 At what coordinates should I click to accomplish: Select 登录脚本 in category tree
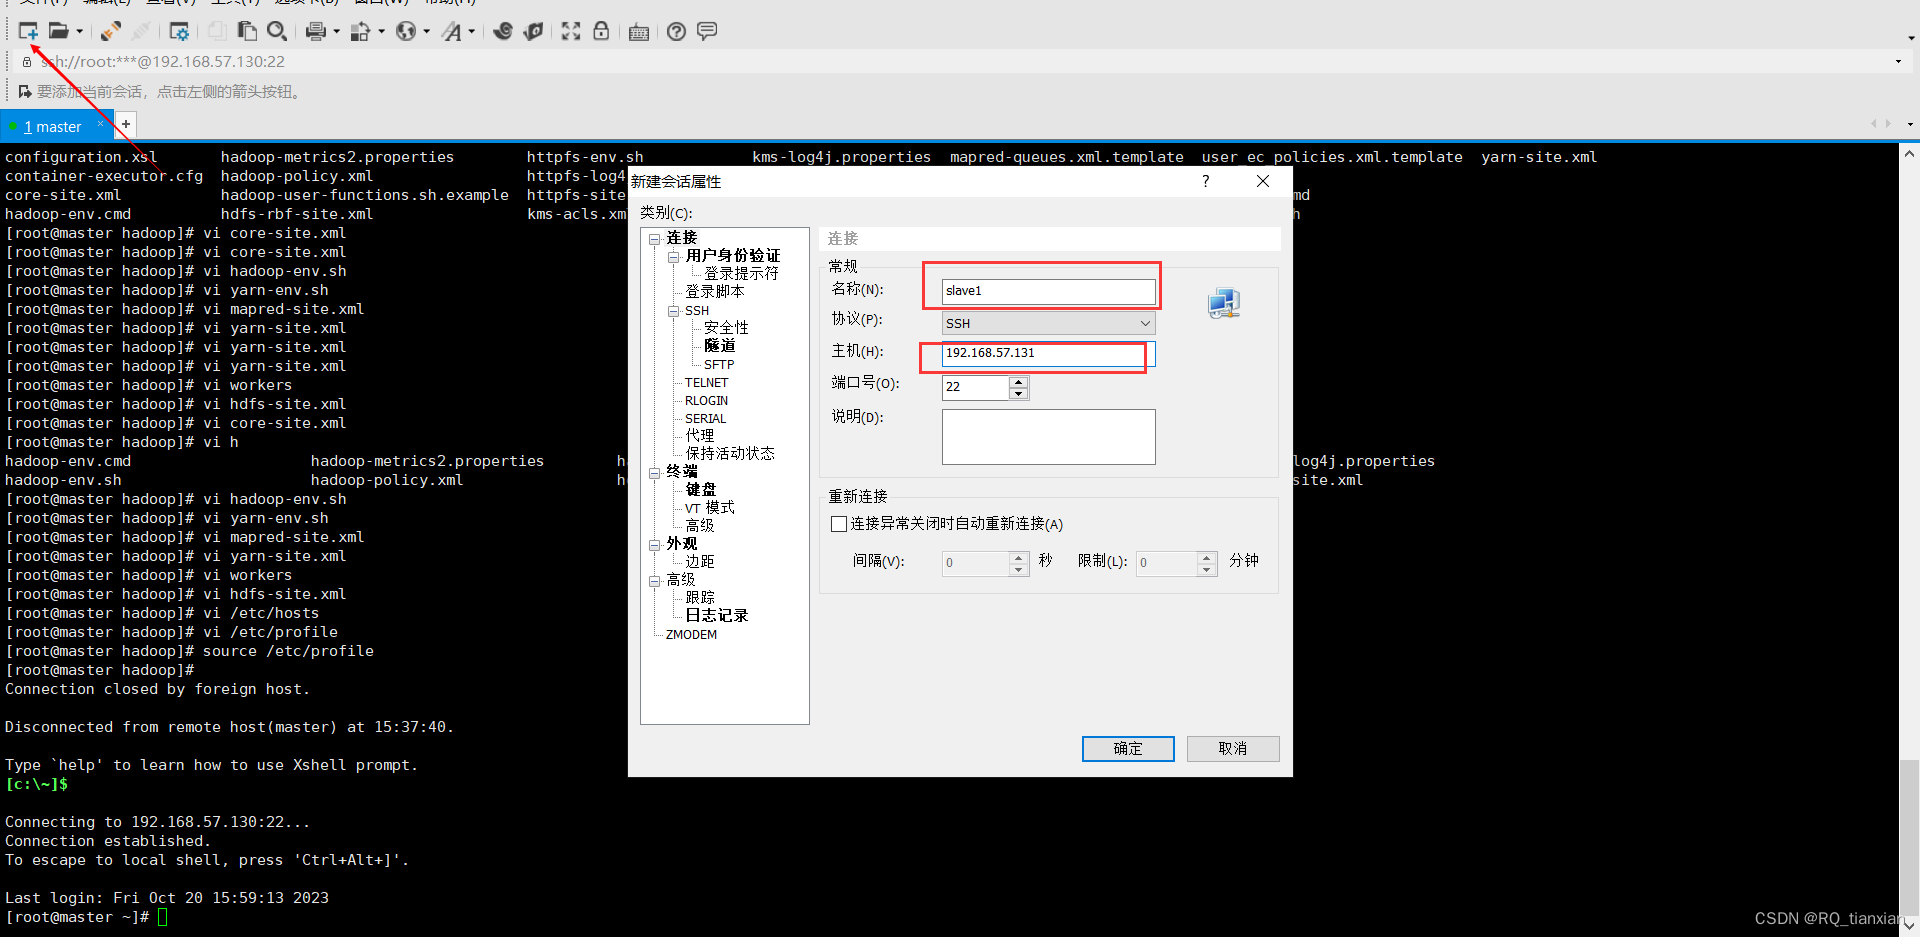pos(715,292)
